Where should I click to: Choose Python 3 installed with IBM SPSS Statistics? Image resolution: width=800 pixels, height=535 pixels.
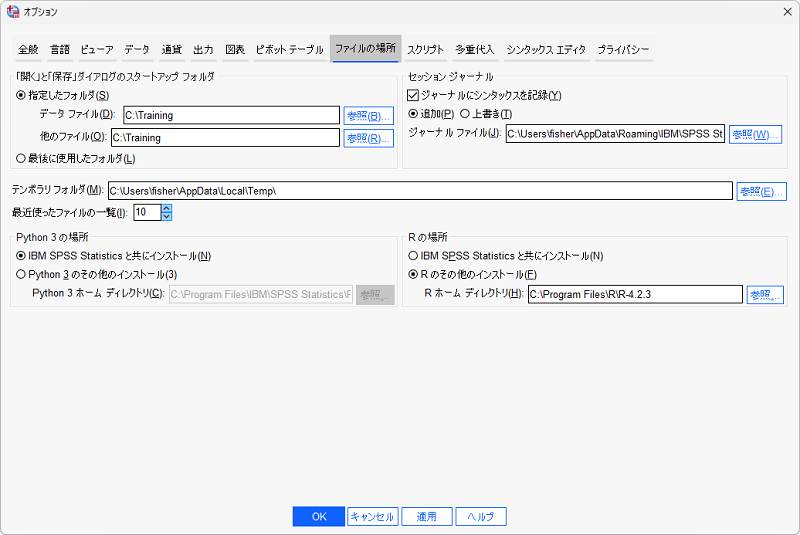[114, 256]
